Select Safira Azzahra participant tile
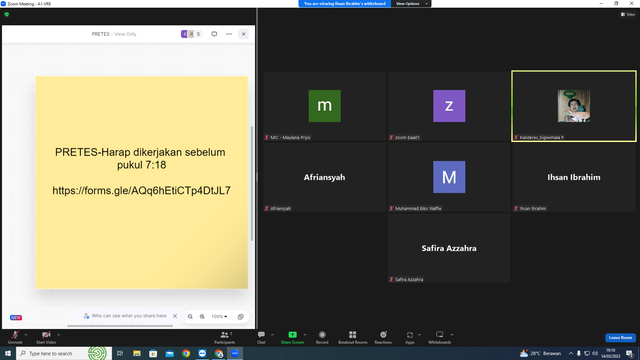 click(449, 248)
